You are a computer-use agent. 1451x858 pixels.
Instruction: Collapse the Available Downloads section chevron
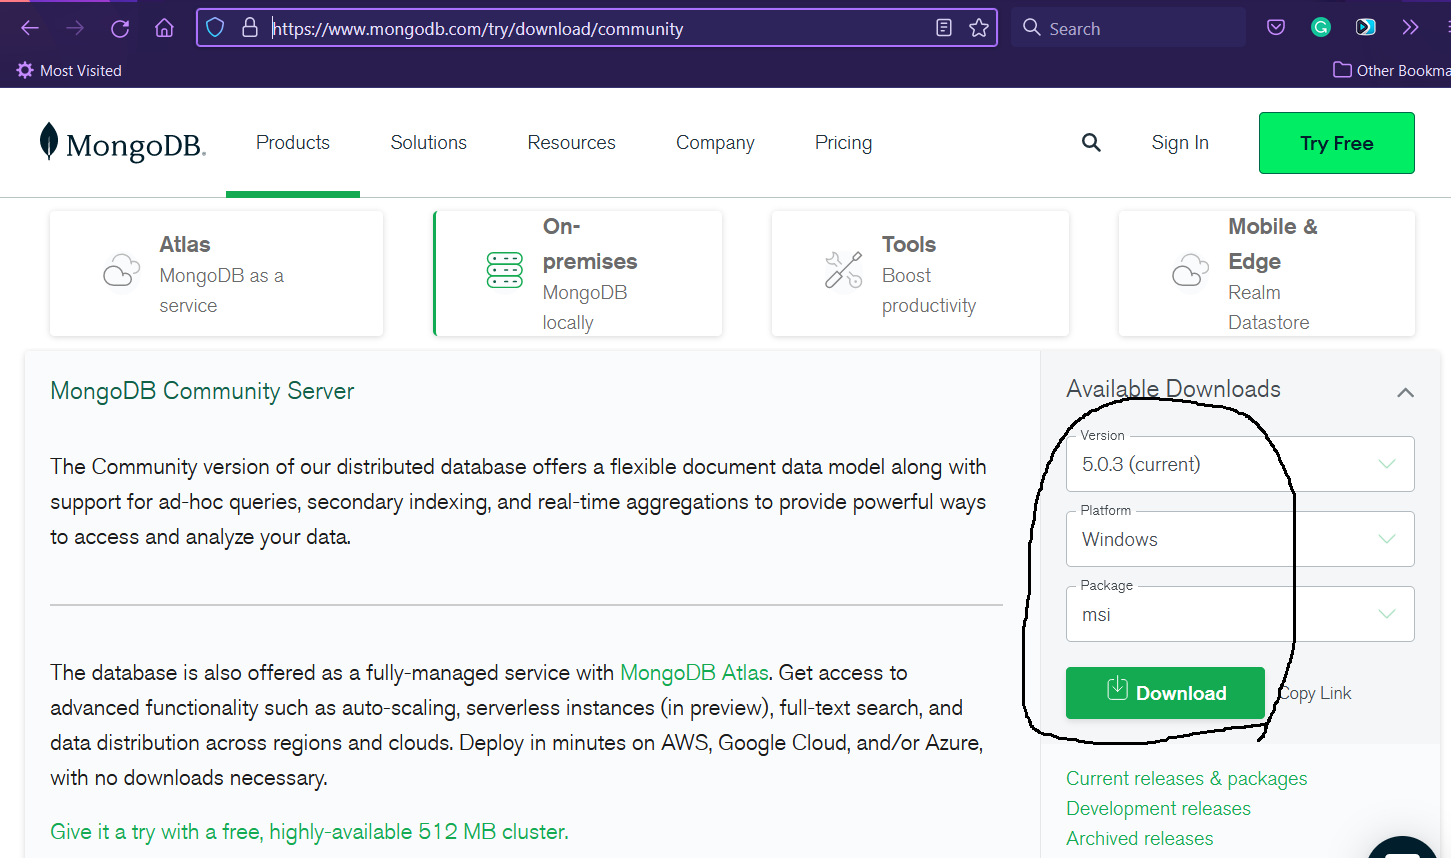(1405, 392)
